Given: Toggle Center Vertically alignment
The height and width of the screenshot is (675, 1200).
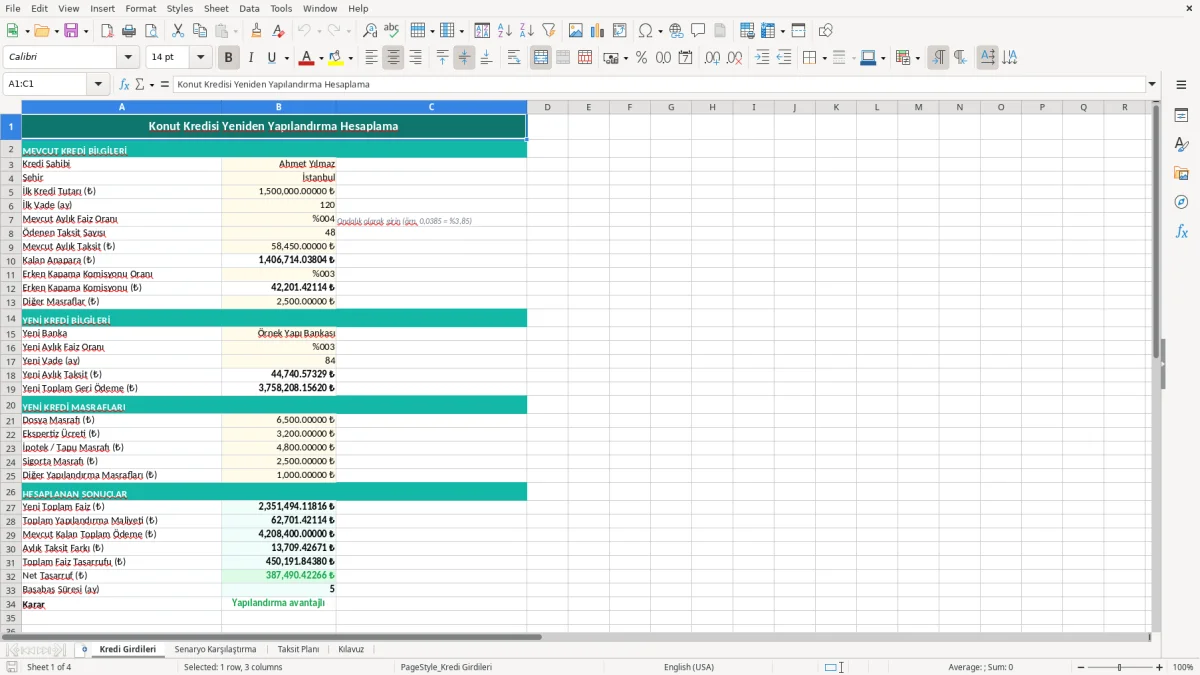Looking at the screenshot, I should (x=464, y=58).
